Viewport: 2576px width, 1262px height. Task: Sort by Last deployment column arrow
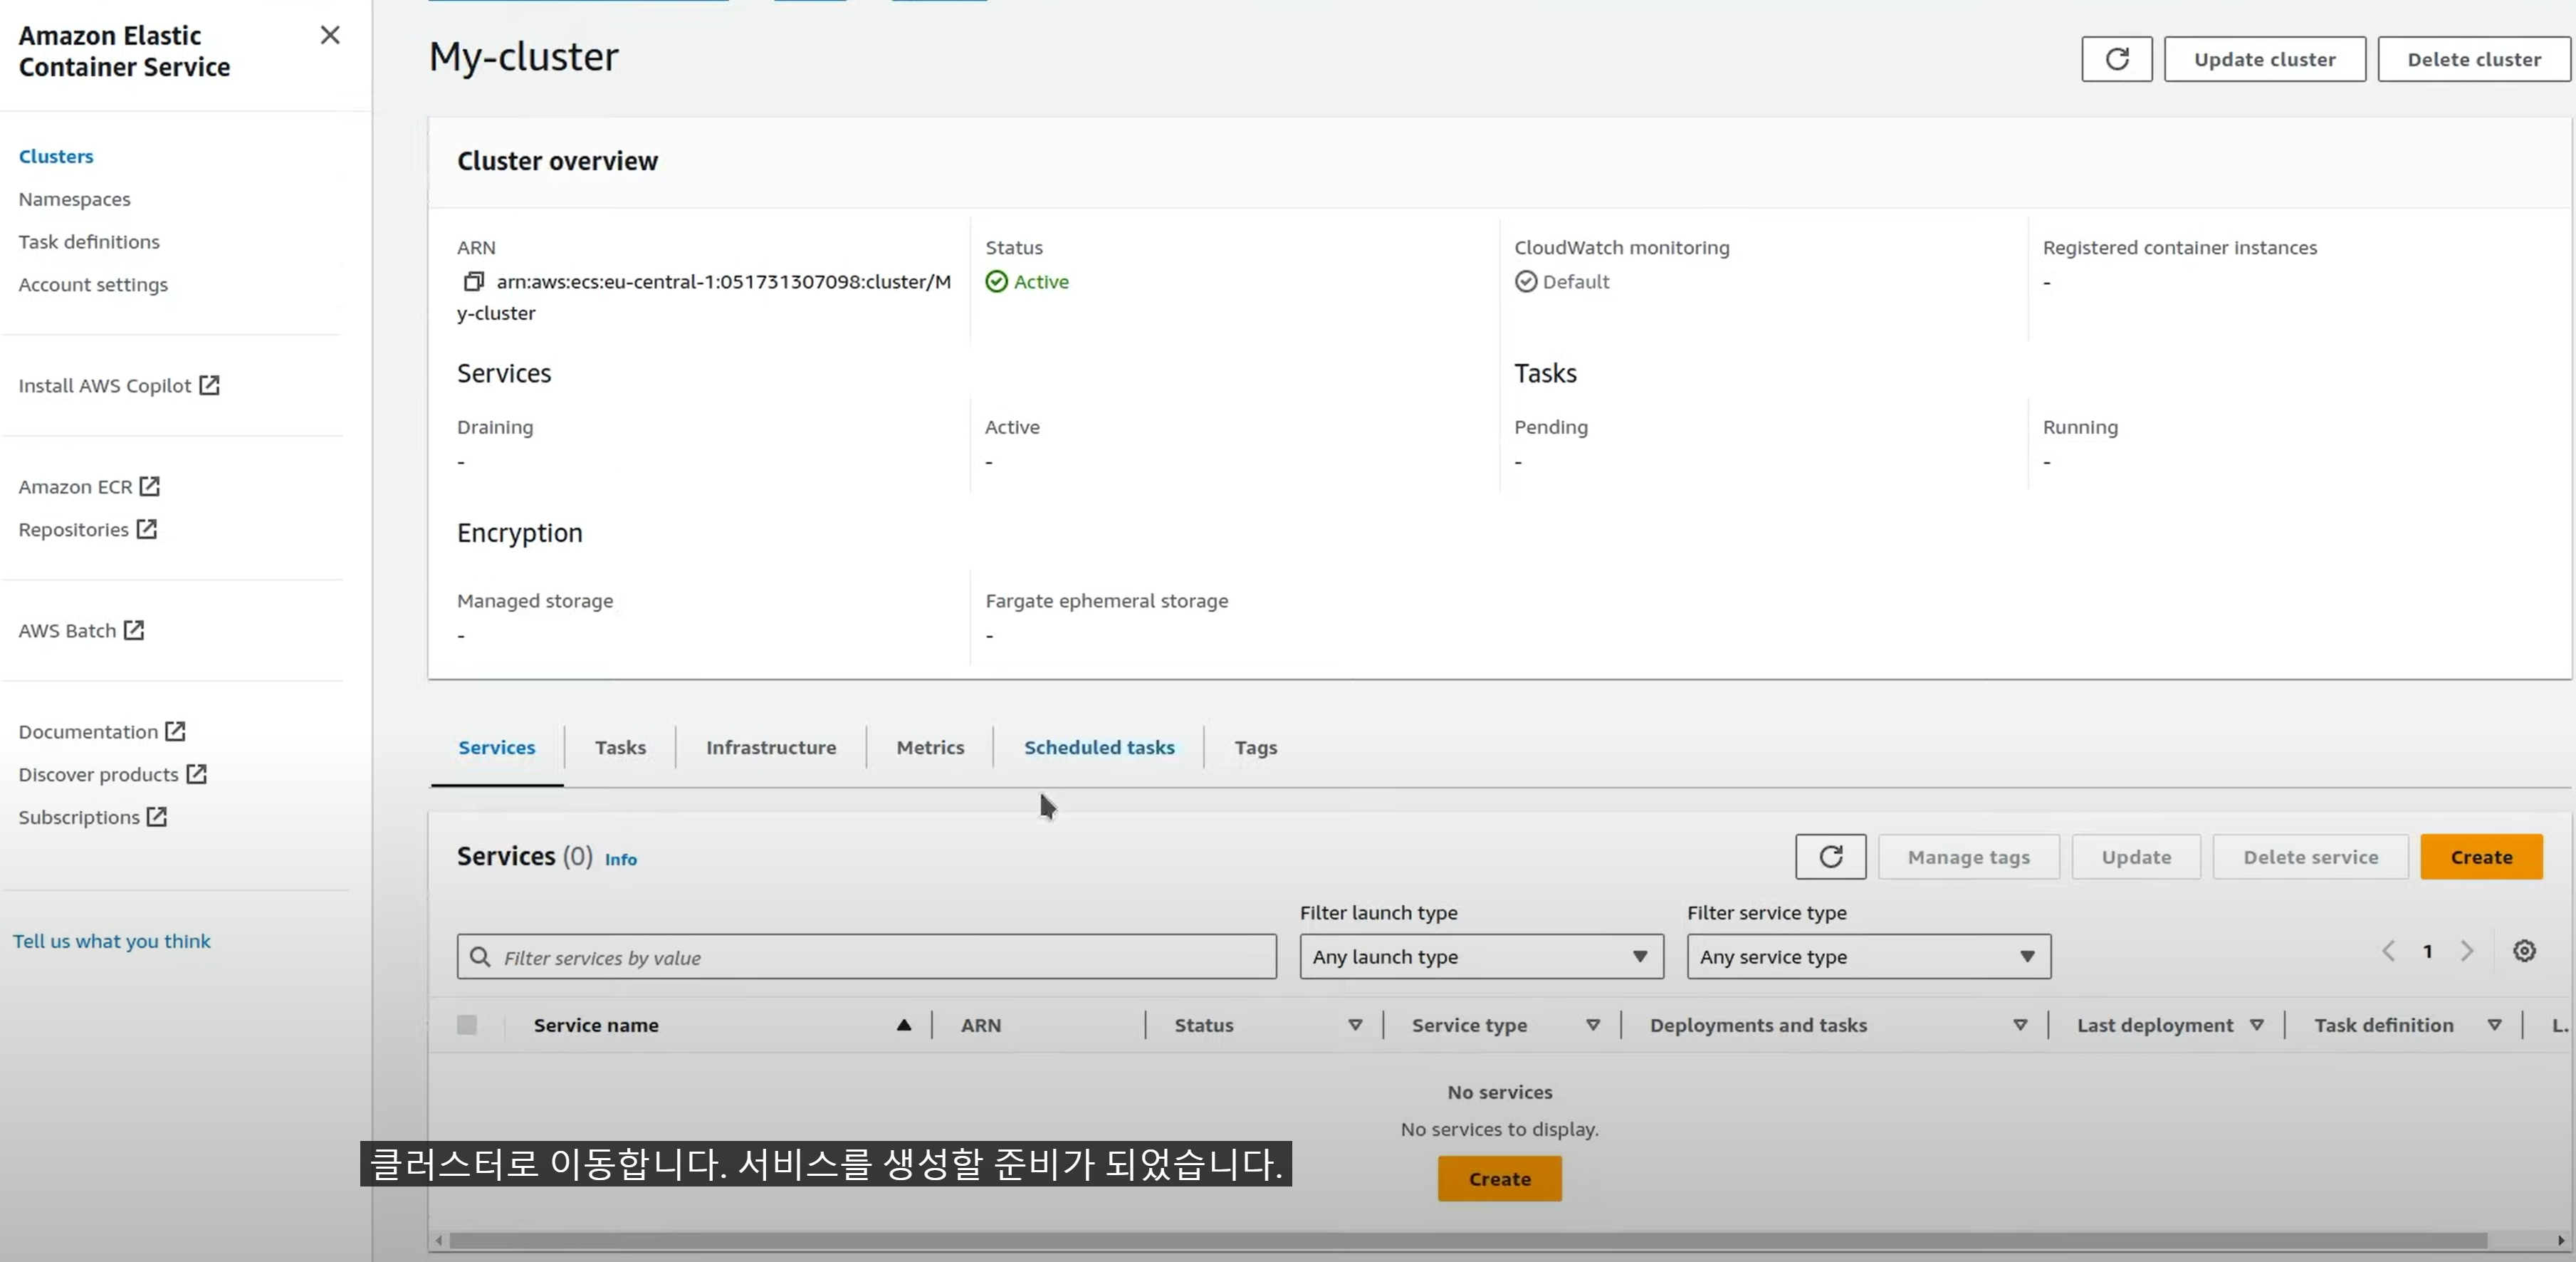click(2256, 1025)
